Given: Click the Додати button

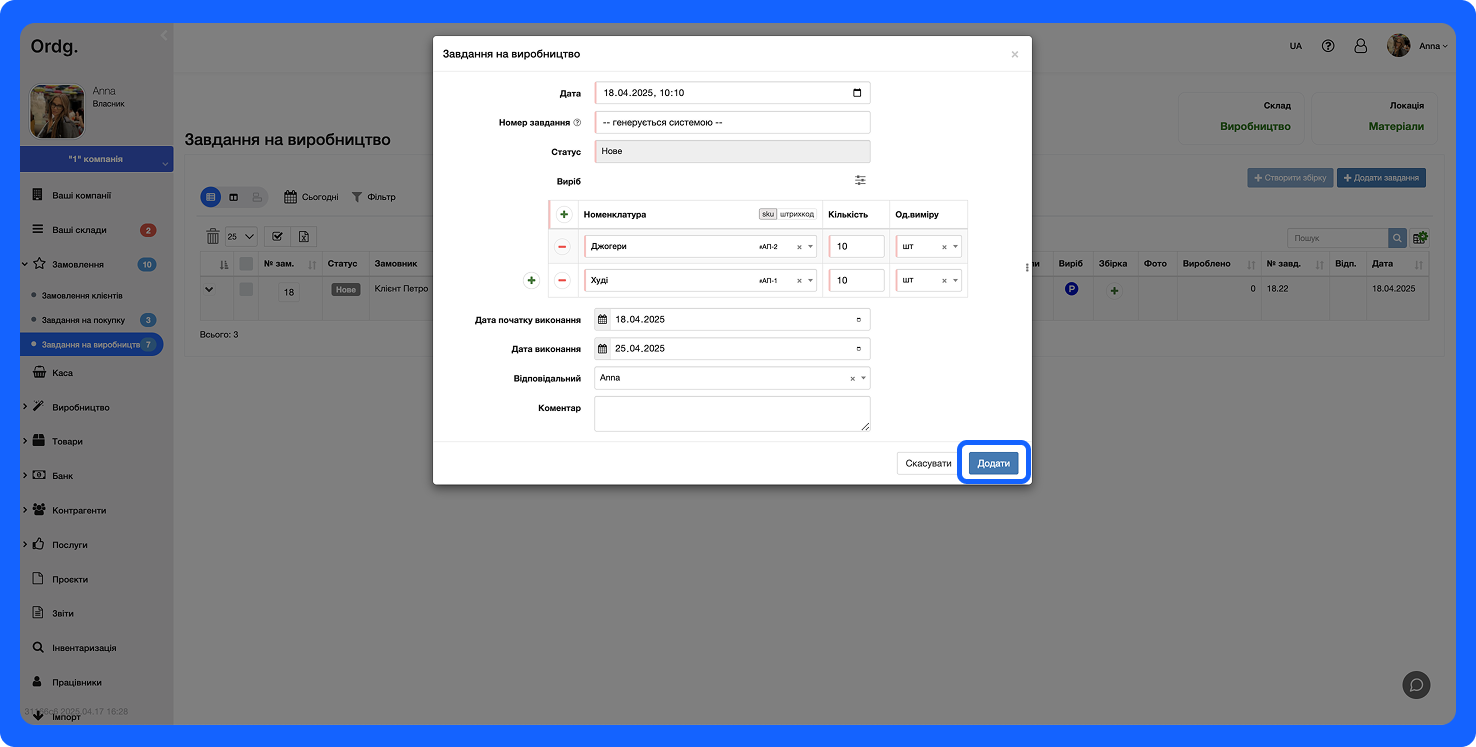Looking at the screenshot, I should tap(993, 463).
